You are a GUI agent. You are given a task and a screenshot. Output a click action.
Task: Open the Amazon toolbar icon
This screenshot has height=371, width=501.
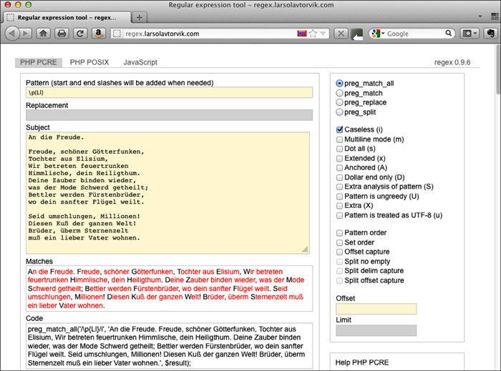[99, 34]
